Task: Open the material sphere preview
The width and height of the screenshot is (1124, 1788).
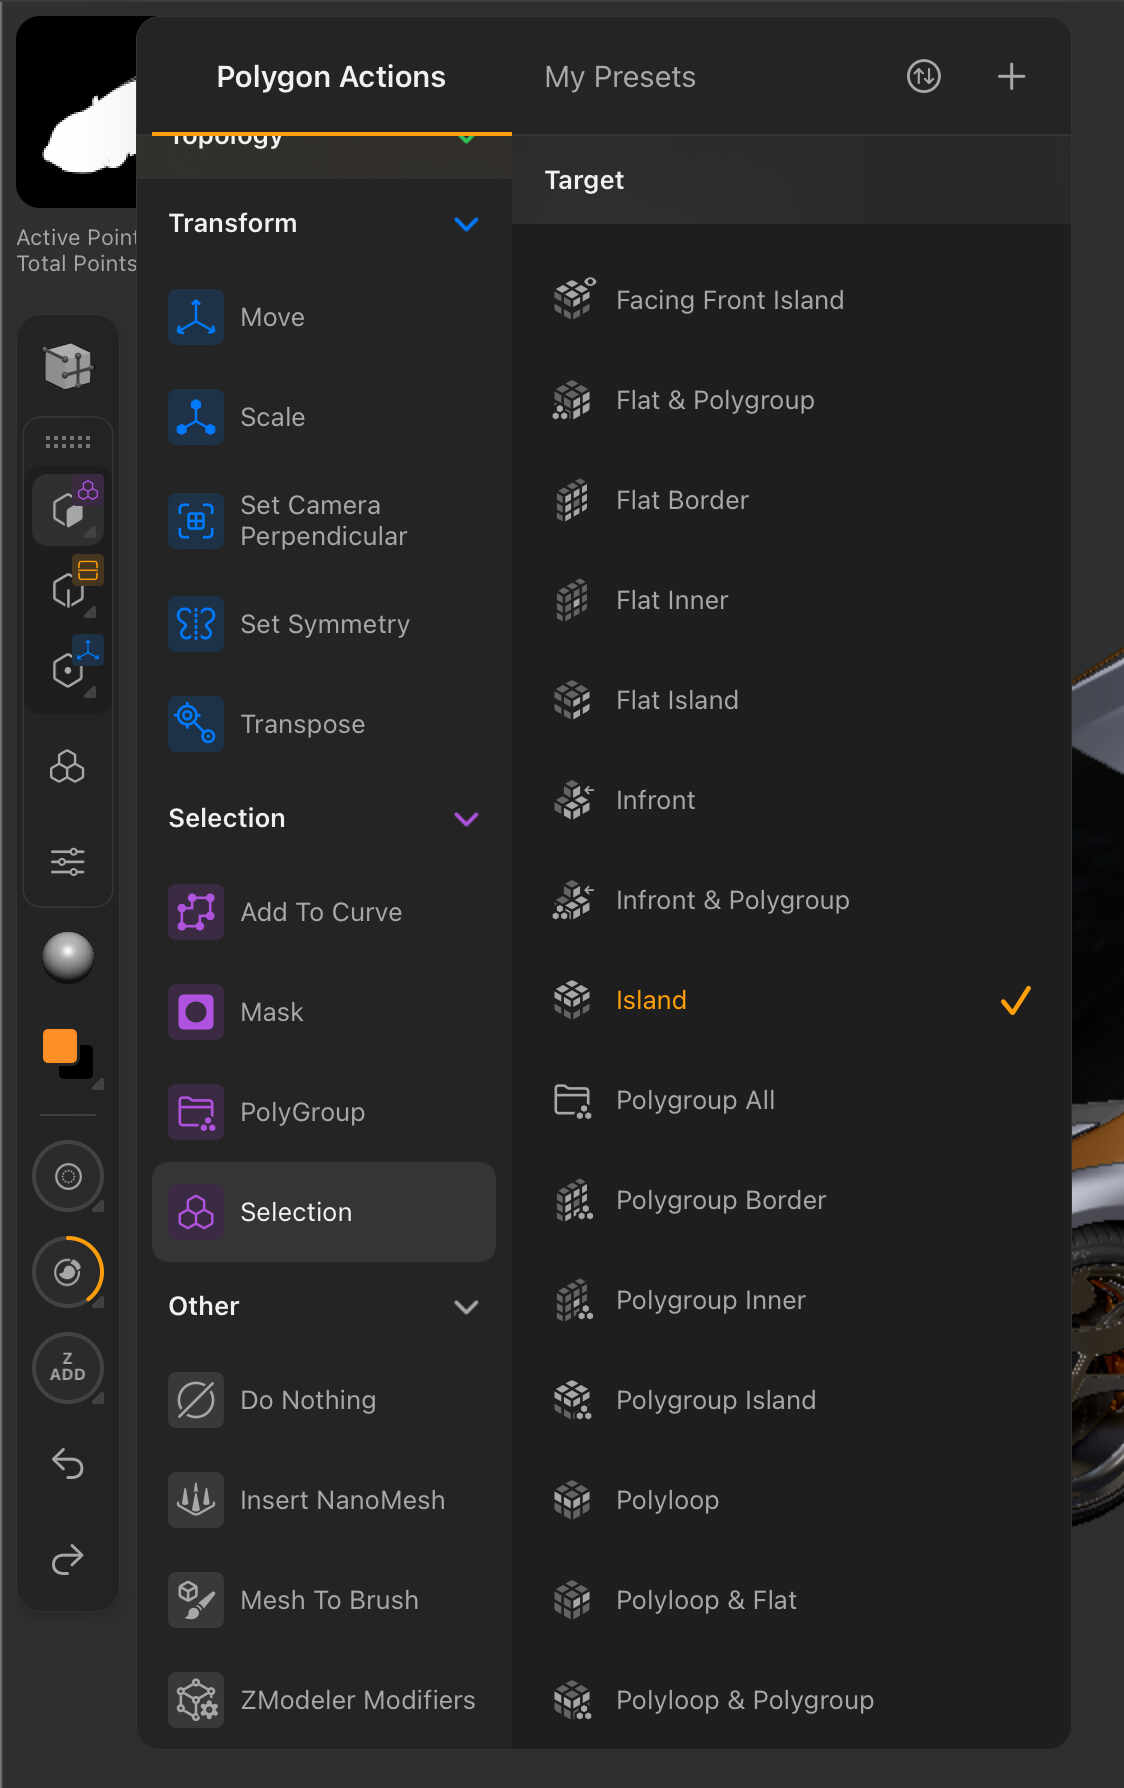Action: click(x=68, y=957)
